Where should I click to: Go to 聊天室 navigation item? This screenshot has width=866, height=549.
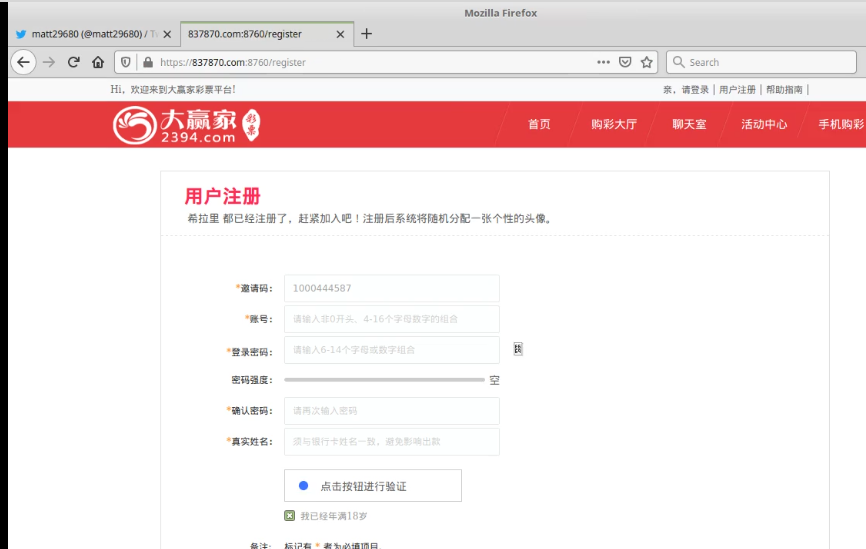point(689,124)
